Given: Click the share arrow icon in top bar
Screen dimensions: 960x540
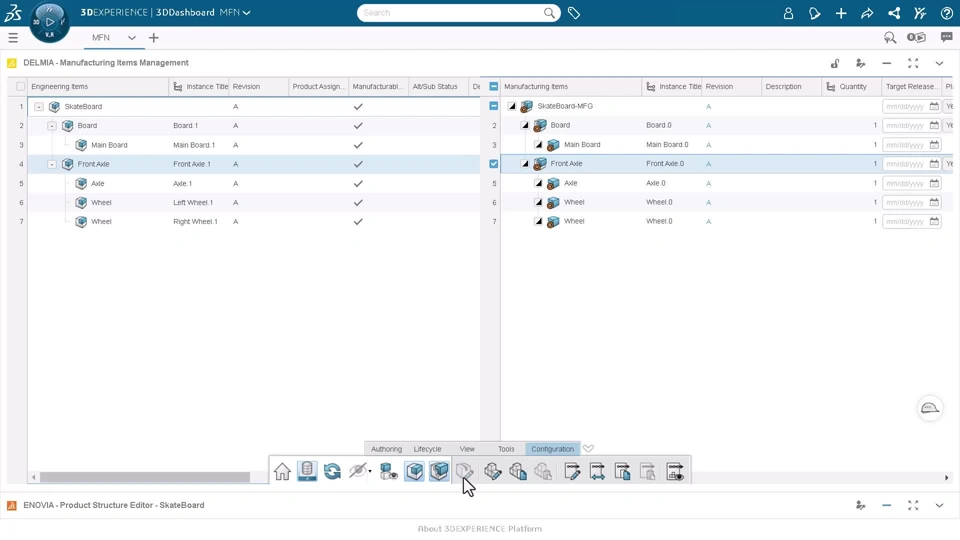Looking at the screenshot, I should [x=867, y=13].
